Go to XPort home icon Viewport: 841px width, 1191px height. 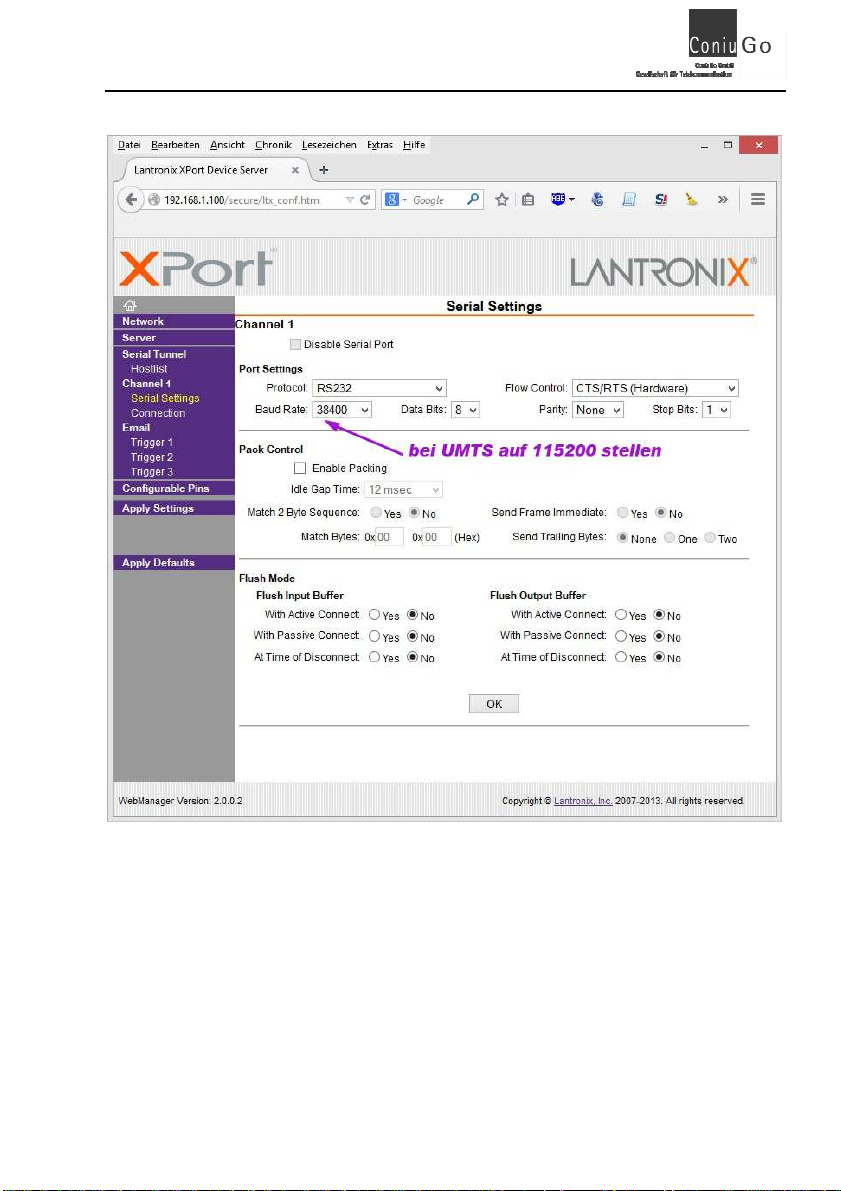click(x=130, y=306)
